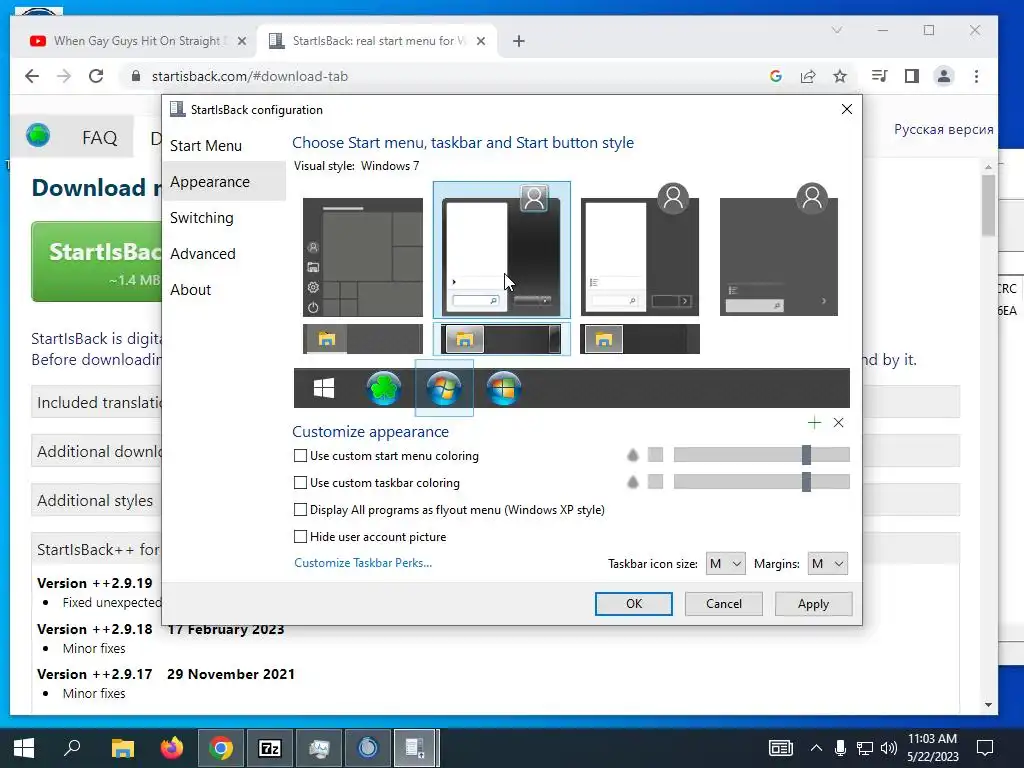The image size is (1024, 768).
Task: Choose the green clover start button orb
Action: pyautogui.click(x=383, y=389)
